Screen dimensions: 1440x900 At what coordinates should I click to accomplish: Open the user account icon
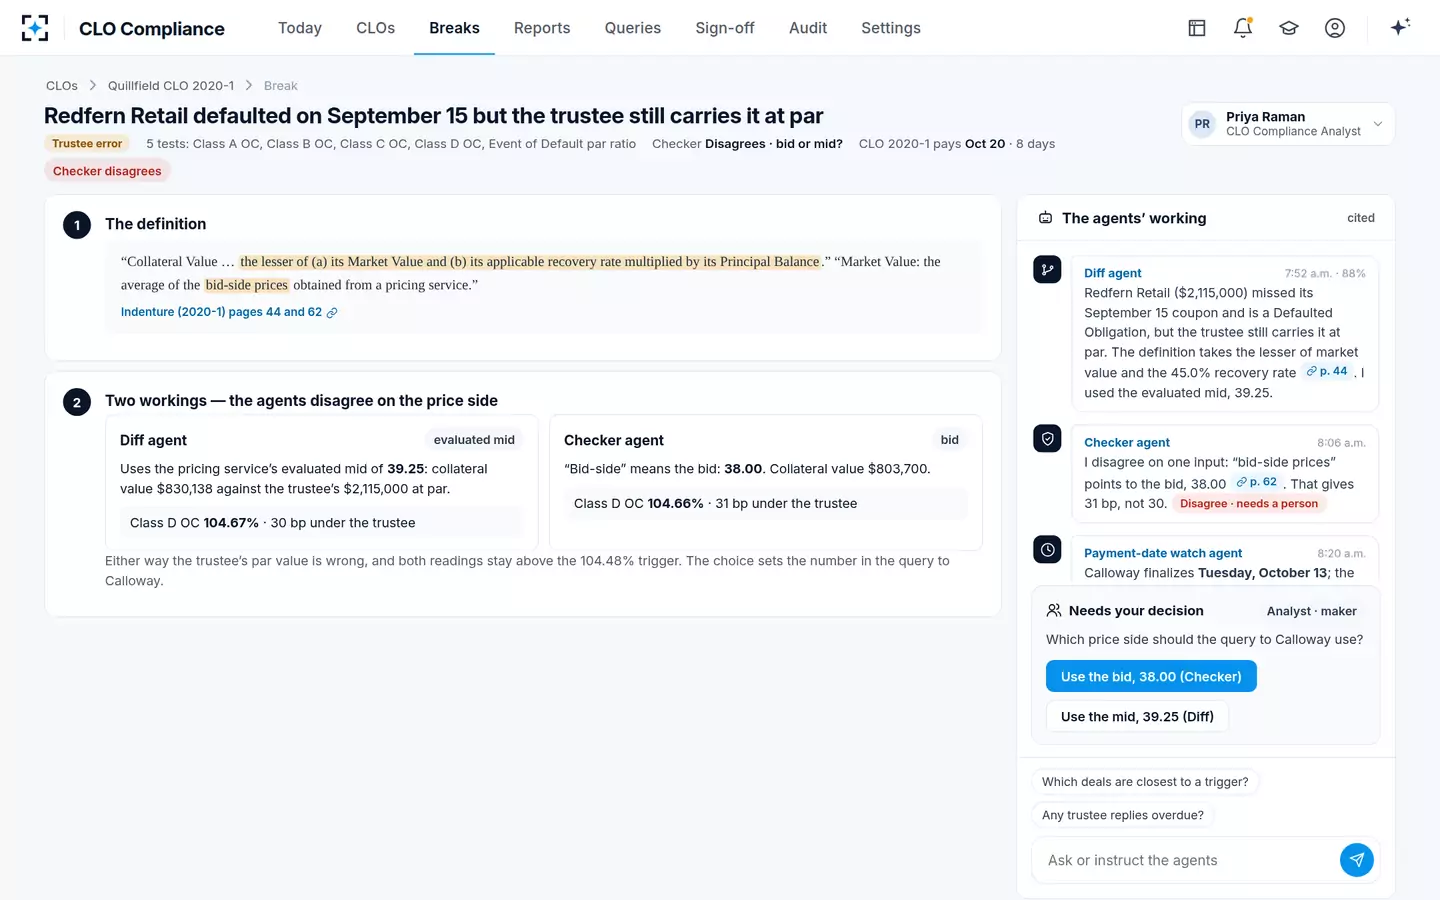1335,28
